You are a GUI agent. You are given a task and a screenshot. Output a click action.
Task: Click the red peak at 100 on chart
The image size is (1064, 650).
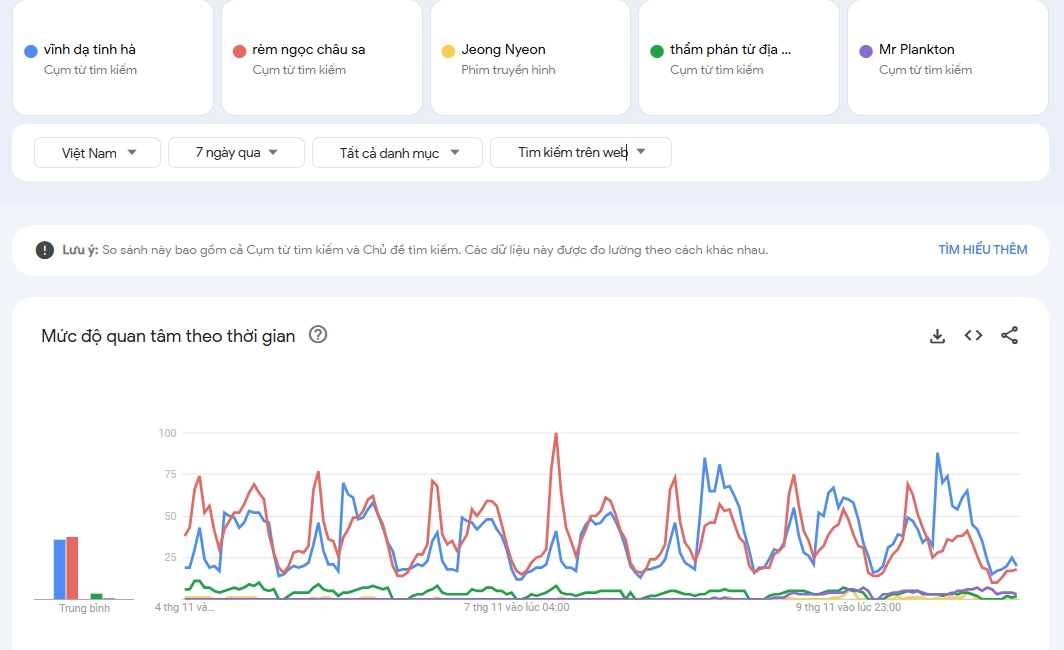[x=555, y=435]
